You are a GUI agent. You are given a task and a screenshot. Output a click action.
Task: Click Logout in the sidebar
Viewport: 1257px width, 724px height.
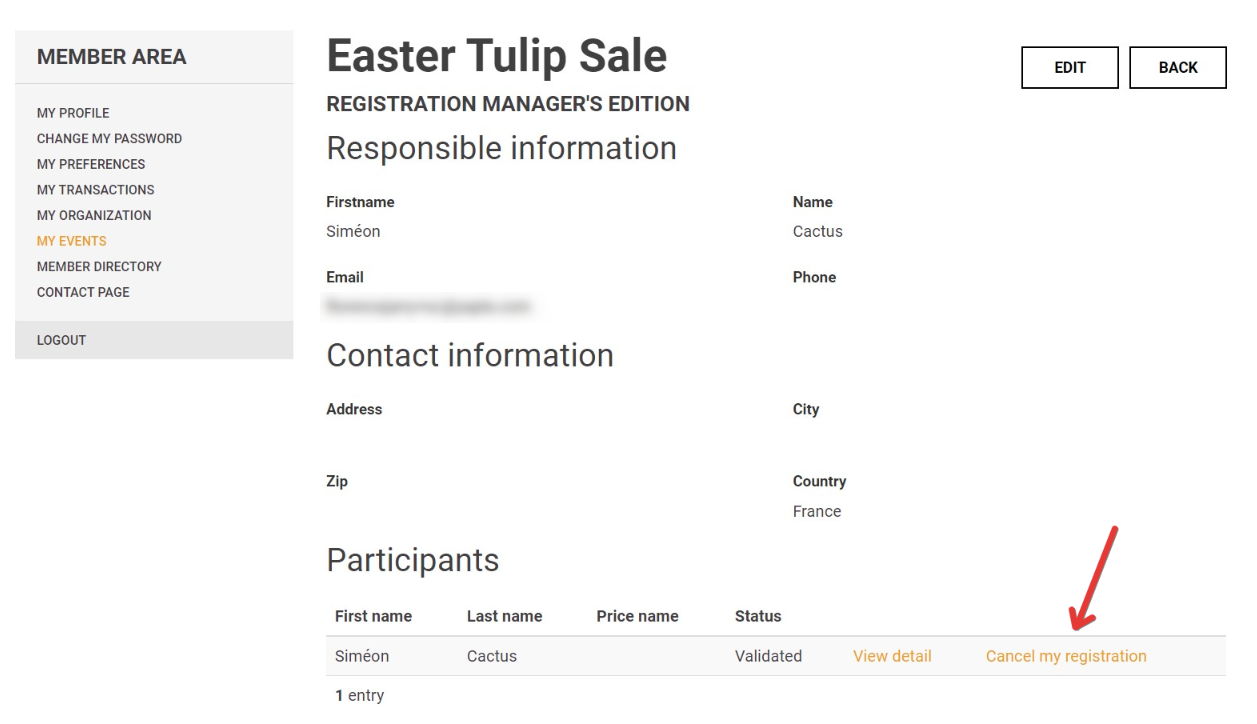pos(61,340)
